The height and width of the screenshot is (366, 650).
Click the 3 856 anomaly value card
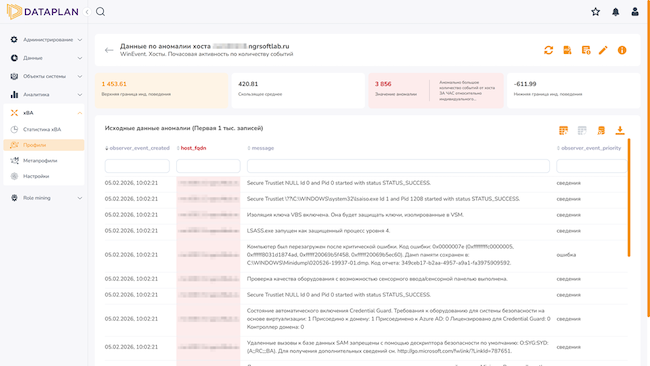436,90
